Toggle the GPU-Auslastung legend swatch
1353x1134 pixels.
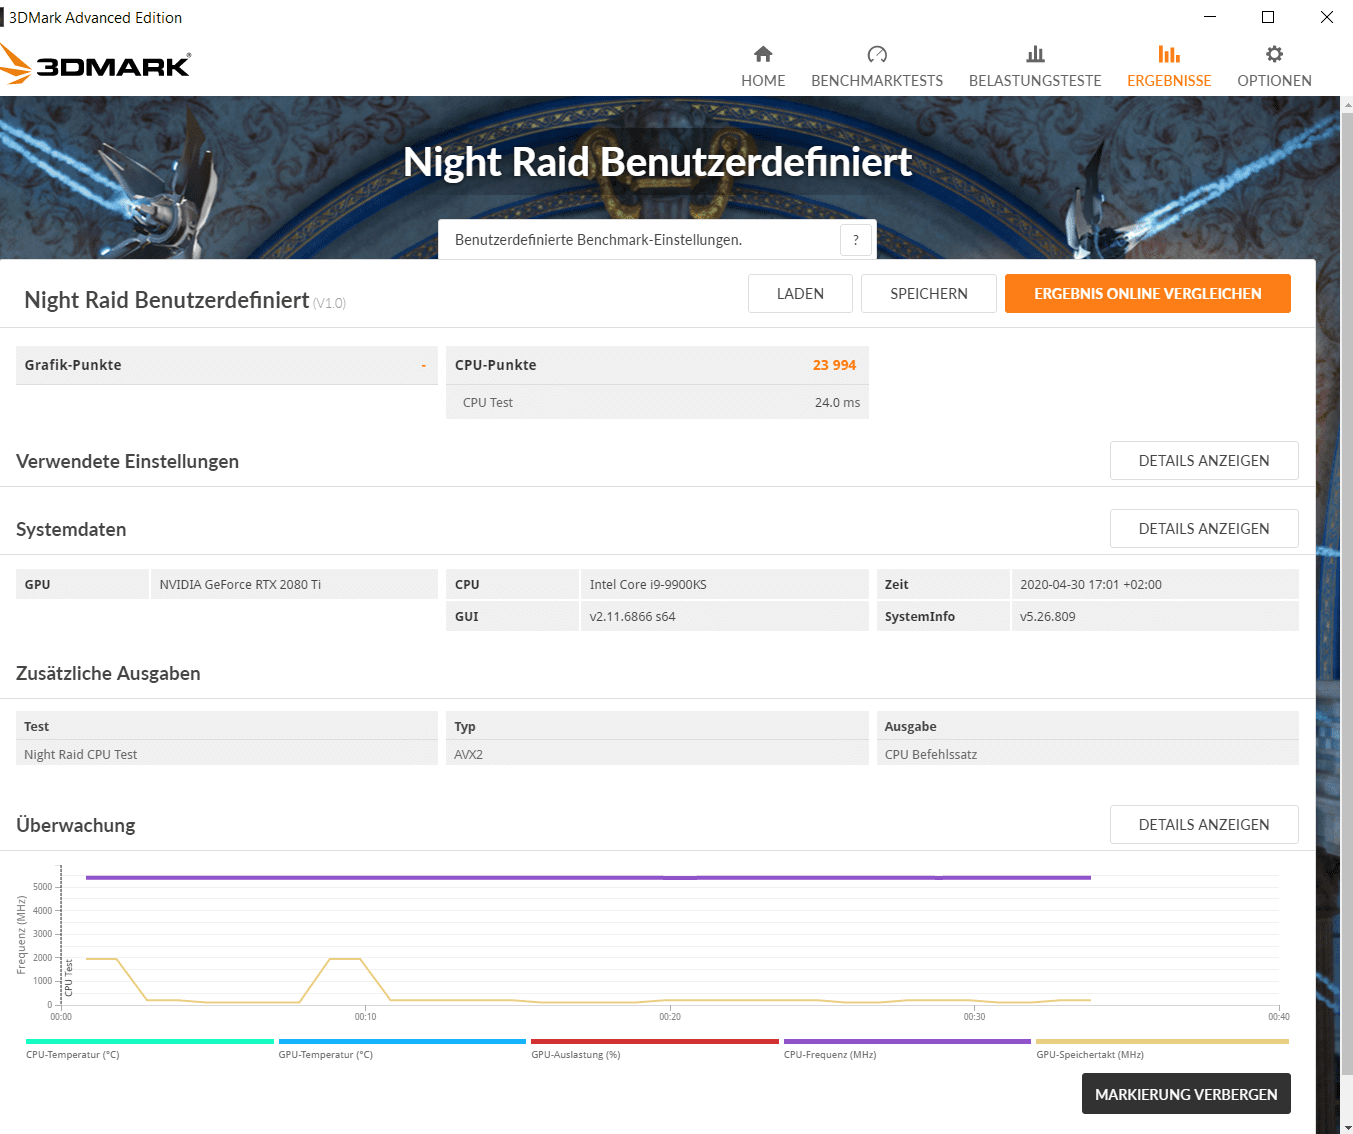tap(654, 1041)
